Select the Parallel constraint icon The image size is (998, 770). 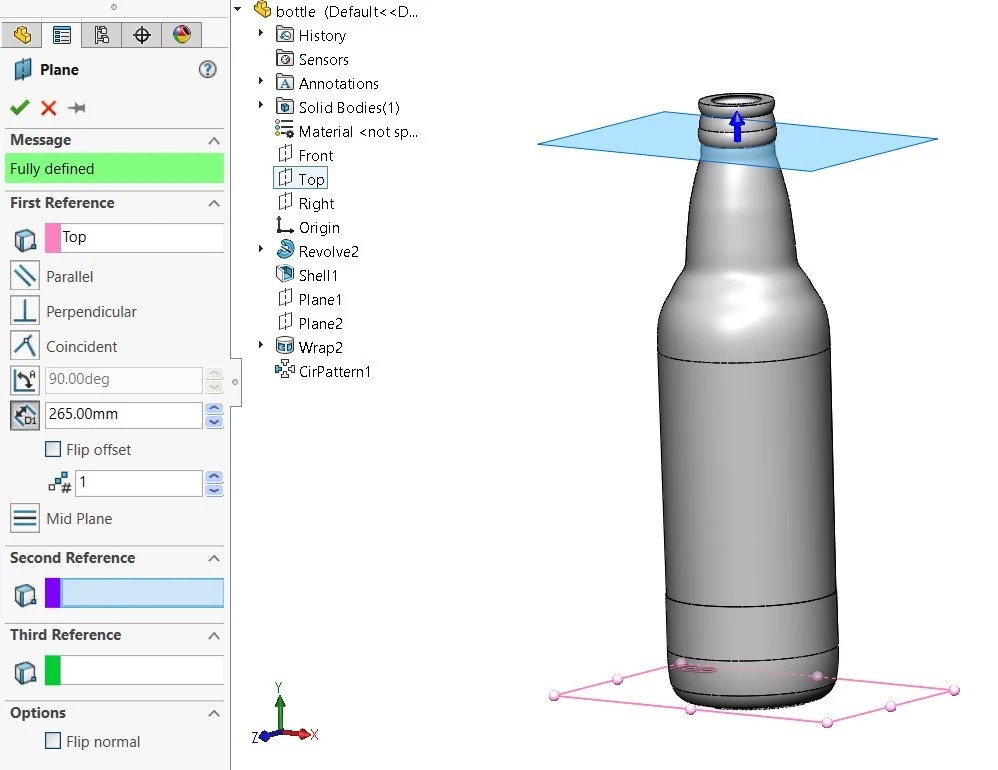click(x=25, y=276)
